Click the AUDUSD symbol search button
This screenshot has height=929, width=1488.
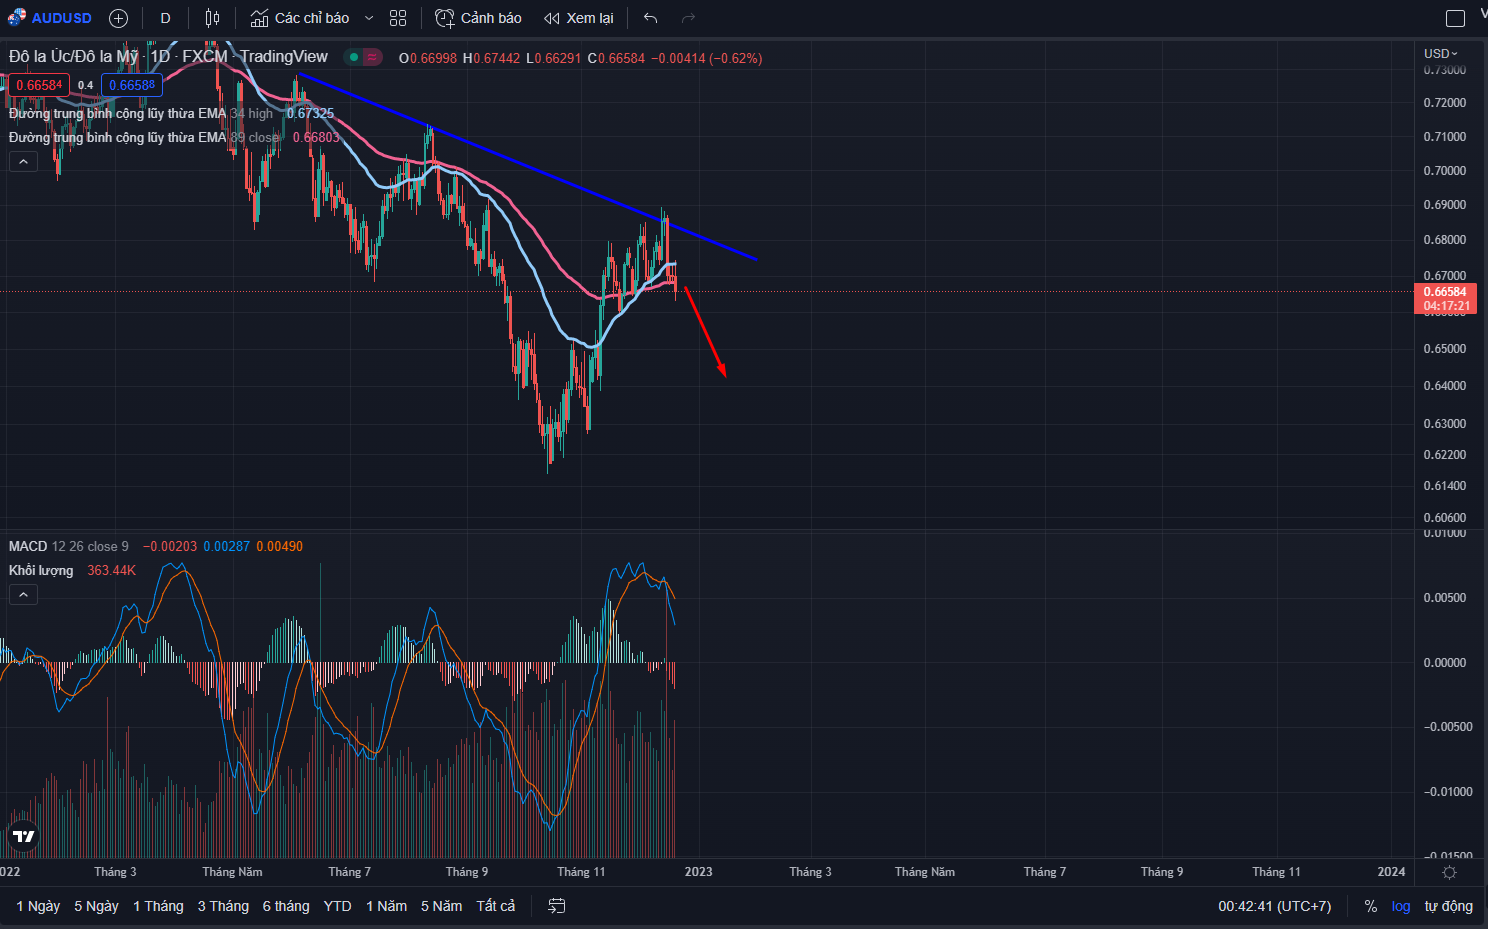click(x=50, y=18)
